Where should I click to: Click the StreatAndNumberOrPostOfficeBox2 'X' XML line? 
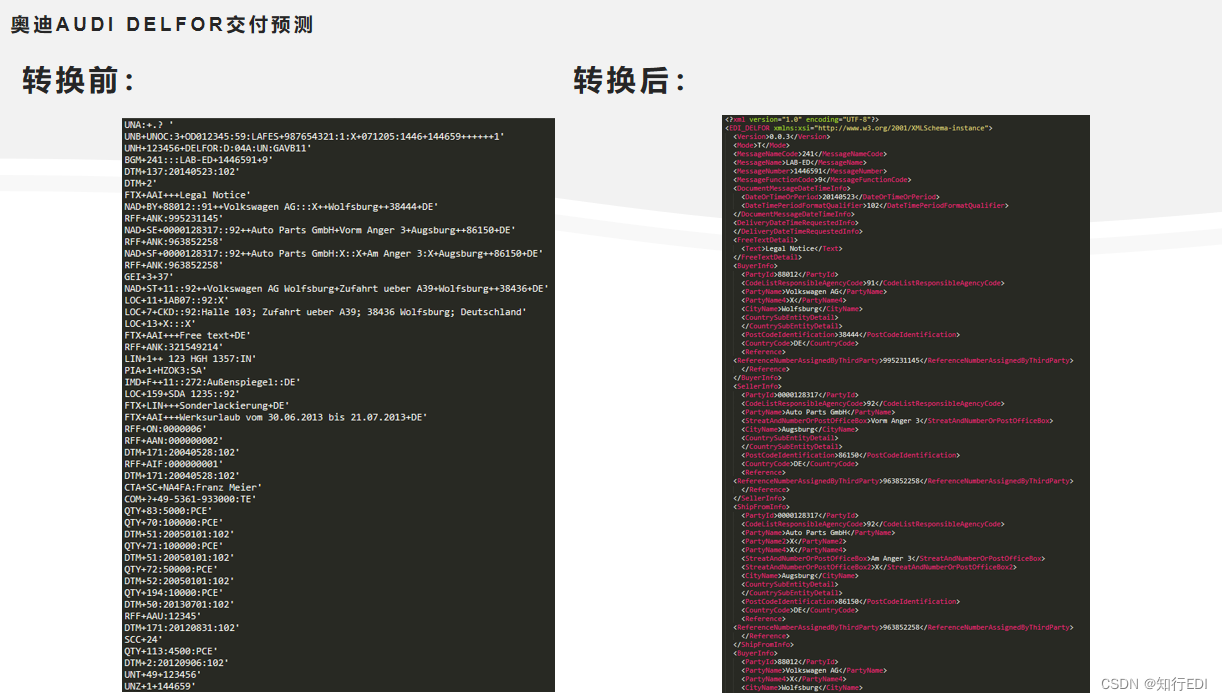pos(879,567)
